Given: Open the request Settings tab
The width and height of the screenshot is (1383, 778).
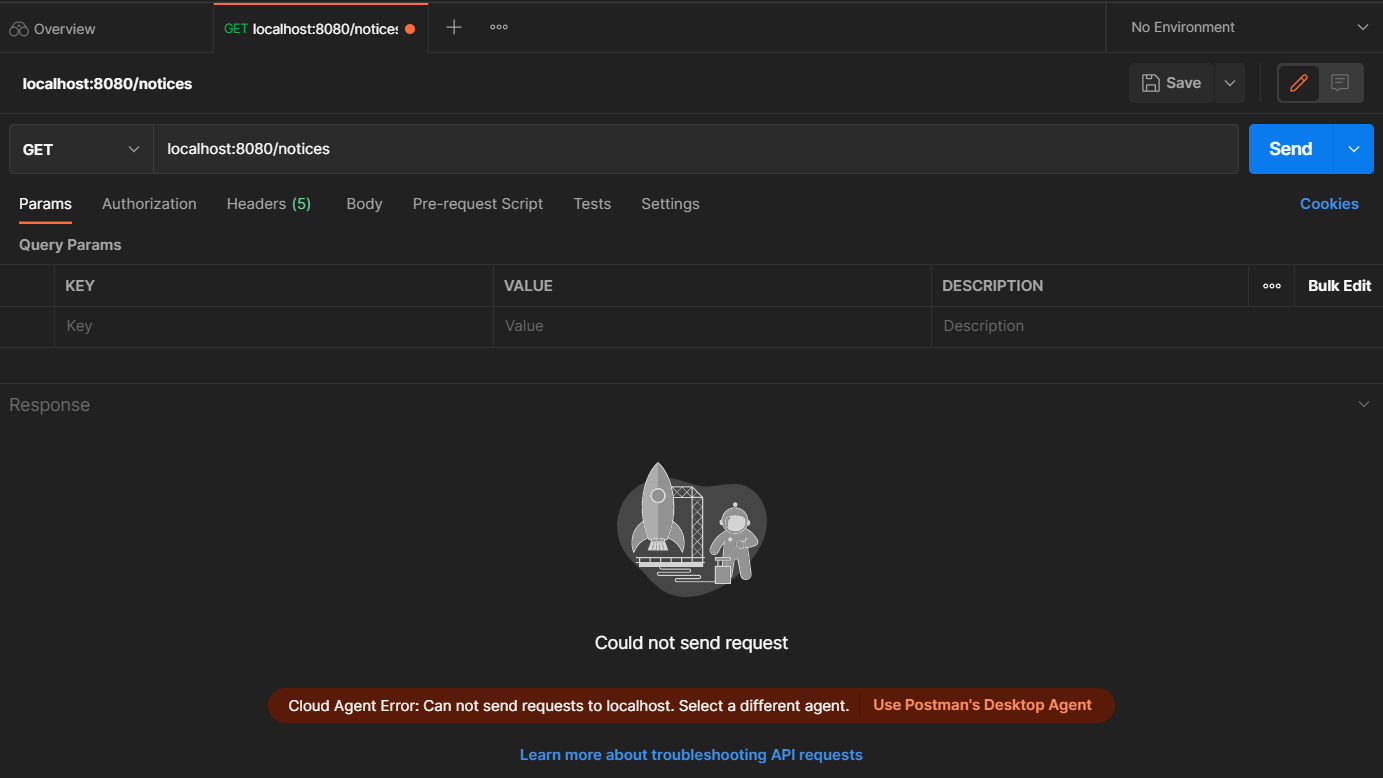Looking at the screenshot, I should coord(670,203).
